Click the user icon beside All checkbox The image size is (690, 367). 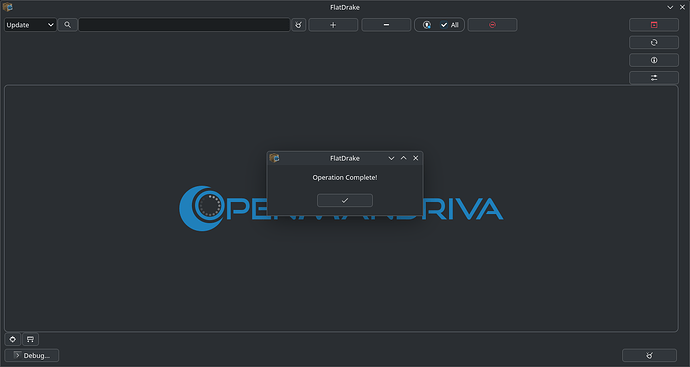426,25
